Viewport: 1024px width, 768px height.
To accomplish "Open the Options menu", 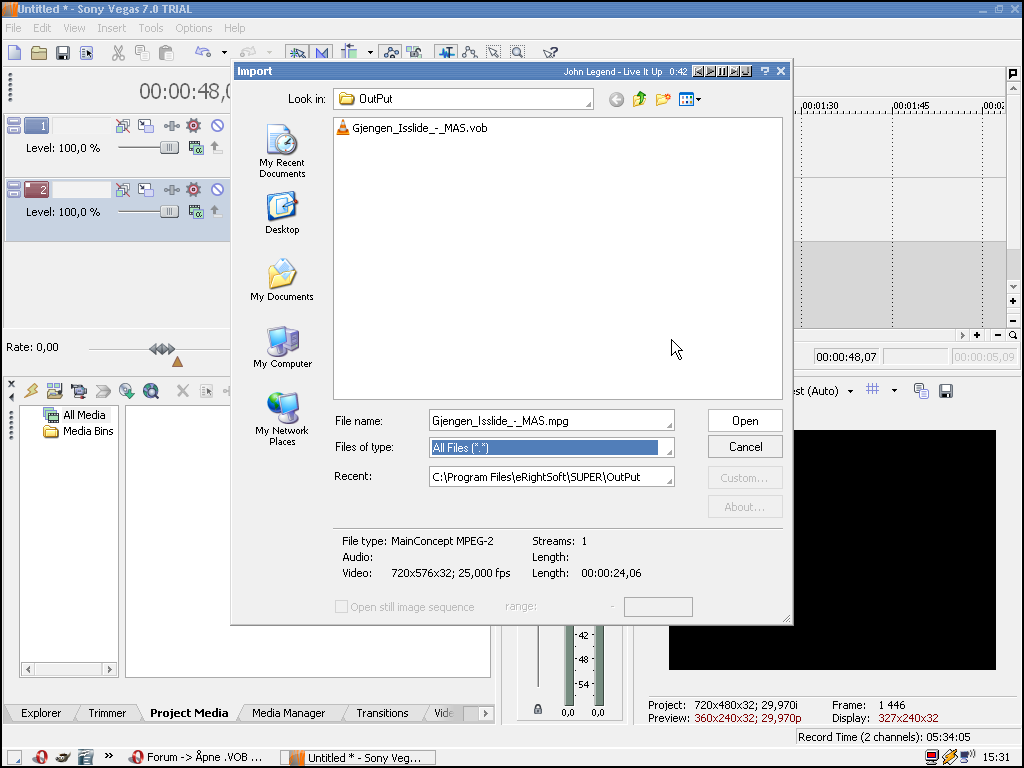I will pos(193,28).
